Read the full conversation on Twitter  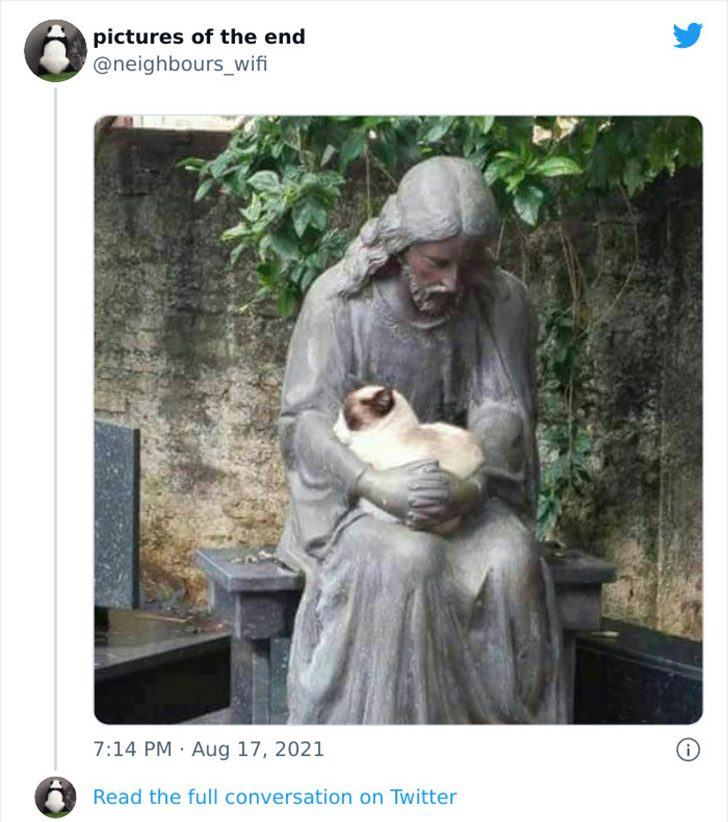275,797
